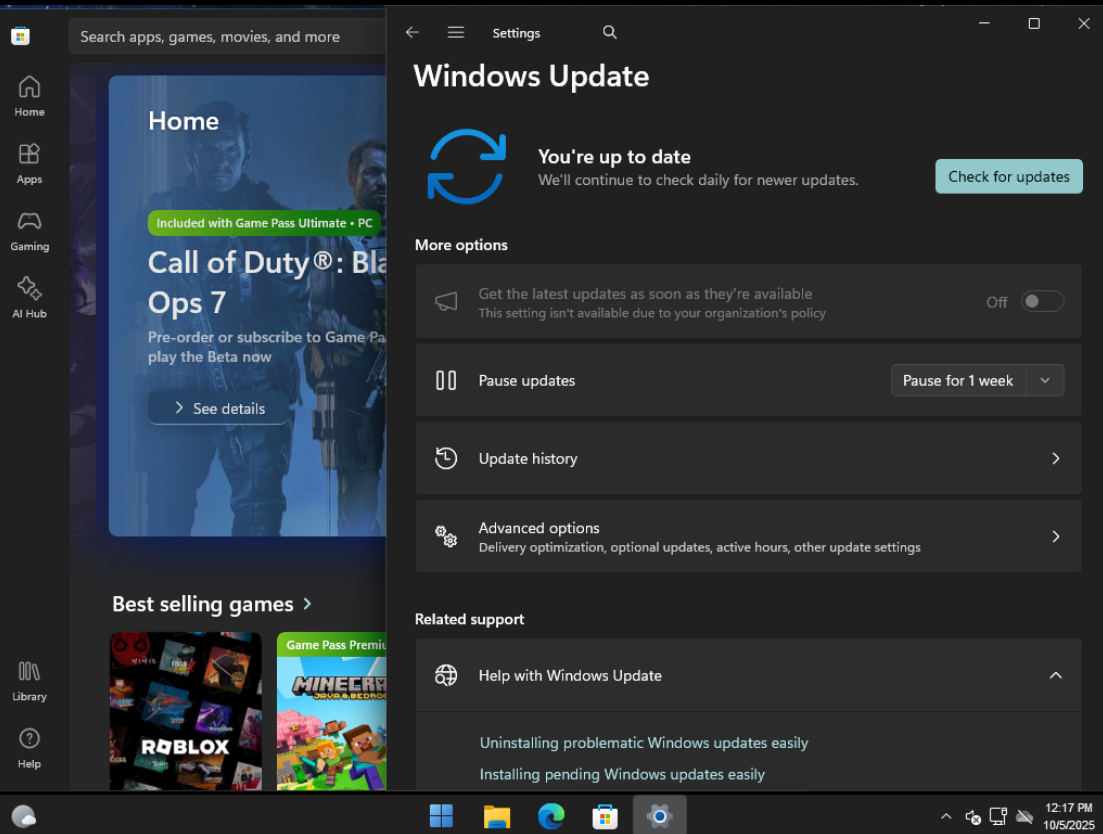Click the Windows Update sync arrows icon
Viewport: 1103px width, 834px height.
(x=466, y=167)
